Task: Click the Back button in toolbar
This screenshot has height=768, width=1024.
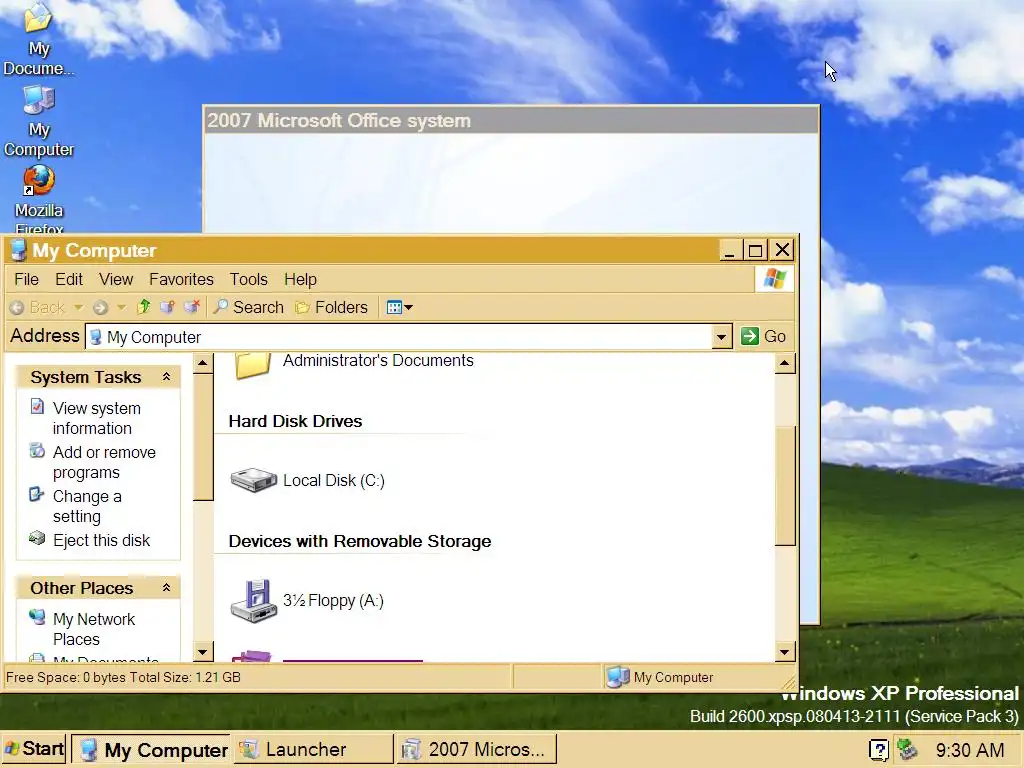Action: point(39,308)
